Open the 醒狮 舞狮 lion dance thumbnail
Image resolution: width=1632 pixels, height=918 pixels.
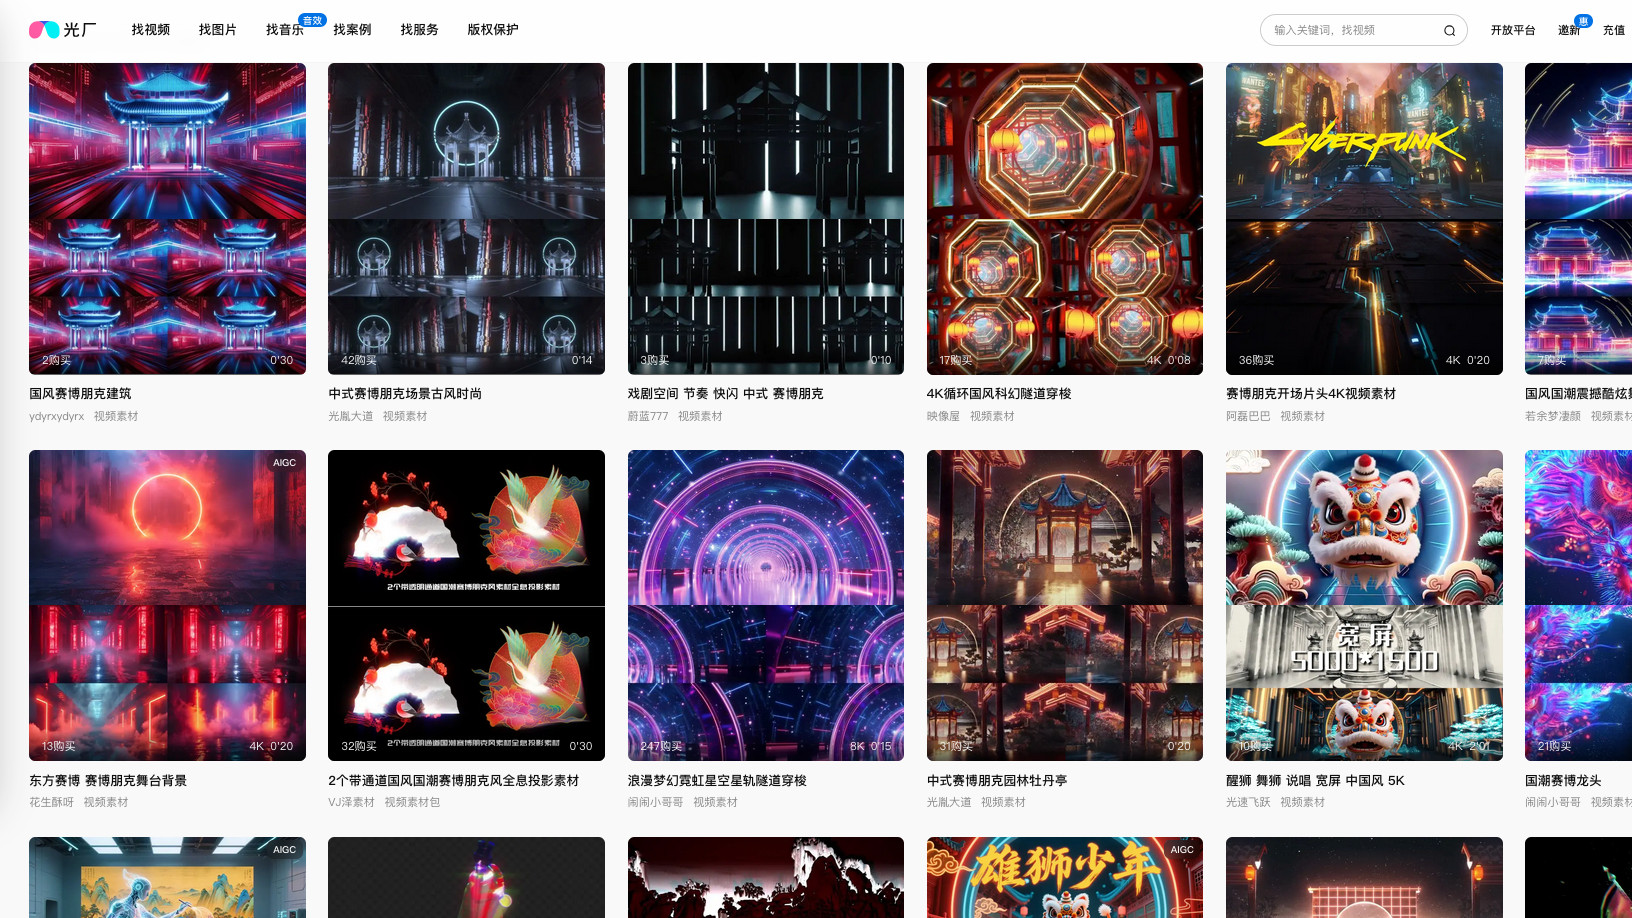1364,606
